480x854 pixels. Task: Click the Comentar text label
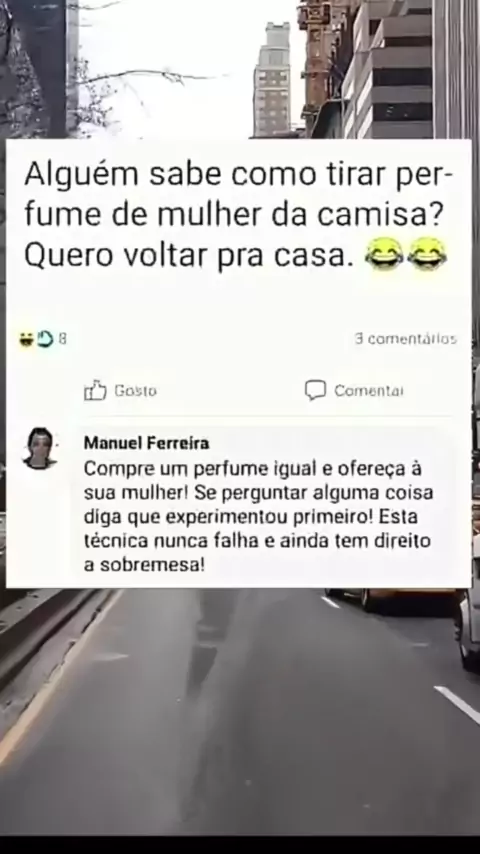(369, 391)
